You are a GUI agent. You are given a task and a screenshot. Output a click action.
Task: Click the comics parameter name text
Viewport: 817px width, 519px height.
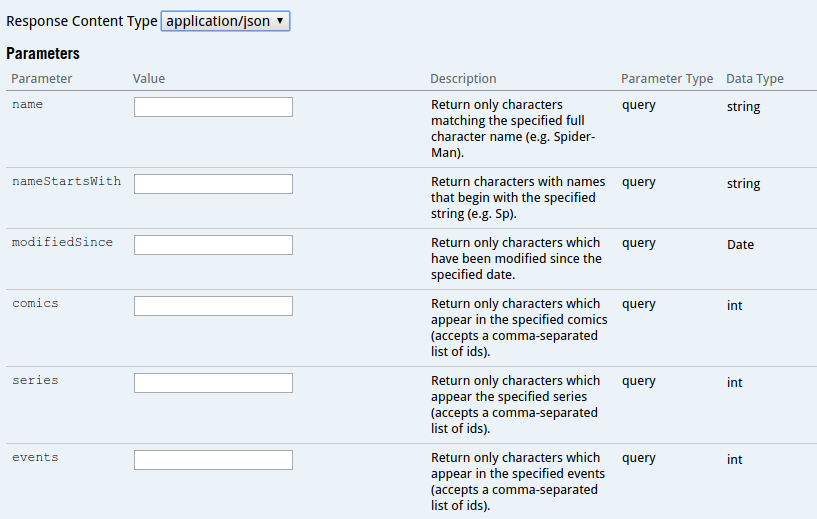tap(35, 303)
